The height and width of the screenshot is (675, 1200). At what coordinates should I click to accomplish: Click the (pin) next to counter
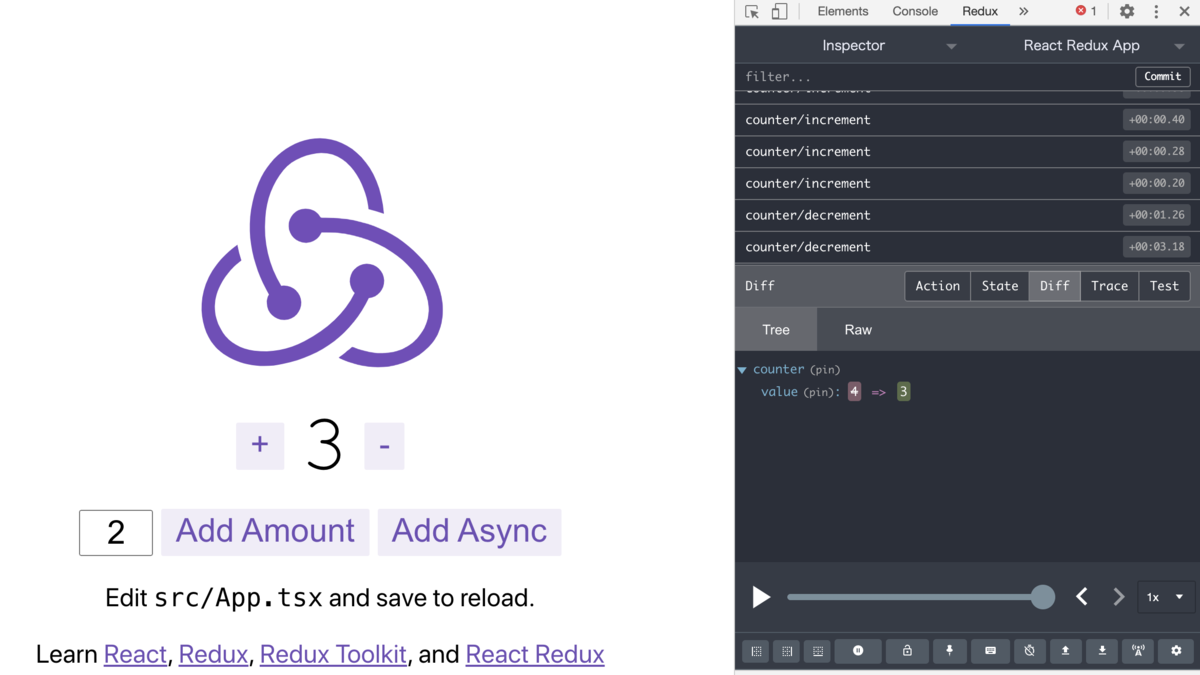pos(825,370)
